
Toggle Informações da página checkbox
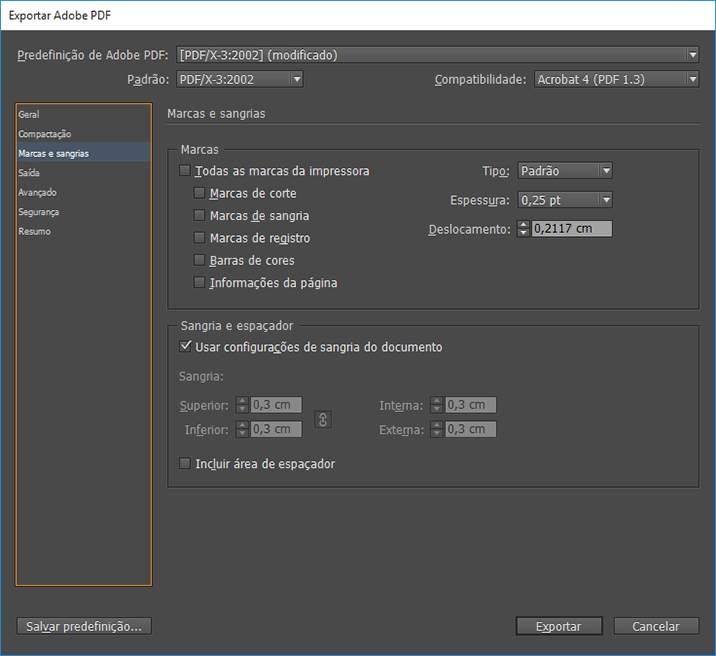(200, 283)
